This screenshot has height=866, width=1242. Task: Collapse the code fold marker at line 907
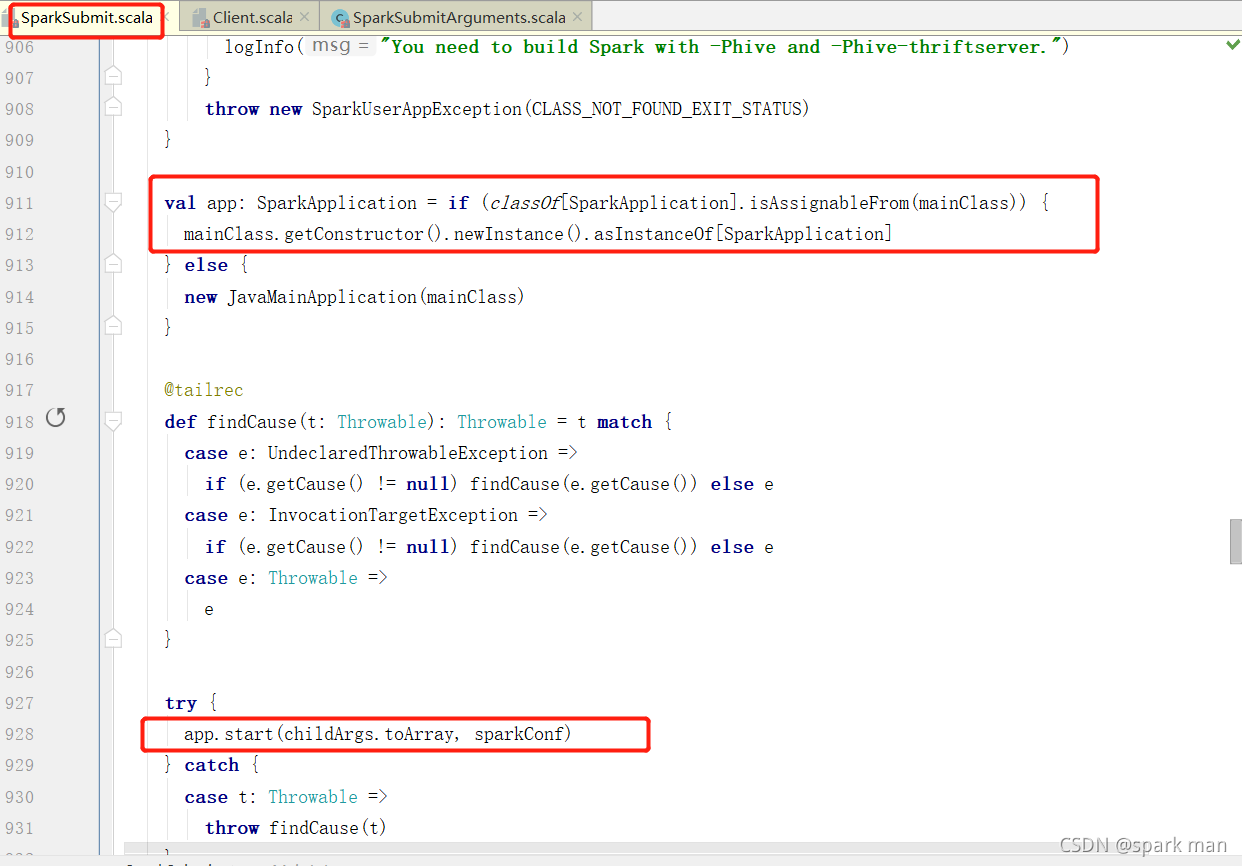pyautogui.click(x=113, y=76)
